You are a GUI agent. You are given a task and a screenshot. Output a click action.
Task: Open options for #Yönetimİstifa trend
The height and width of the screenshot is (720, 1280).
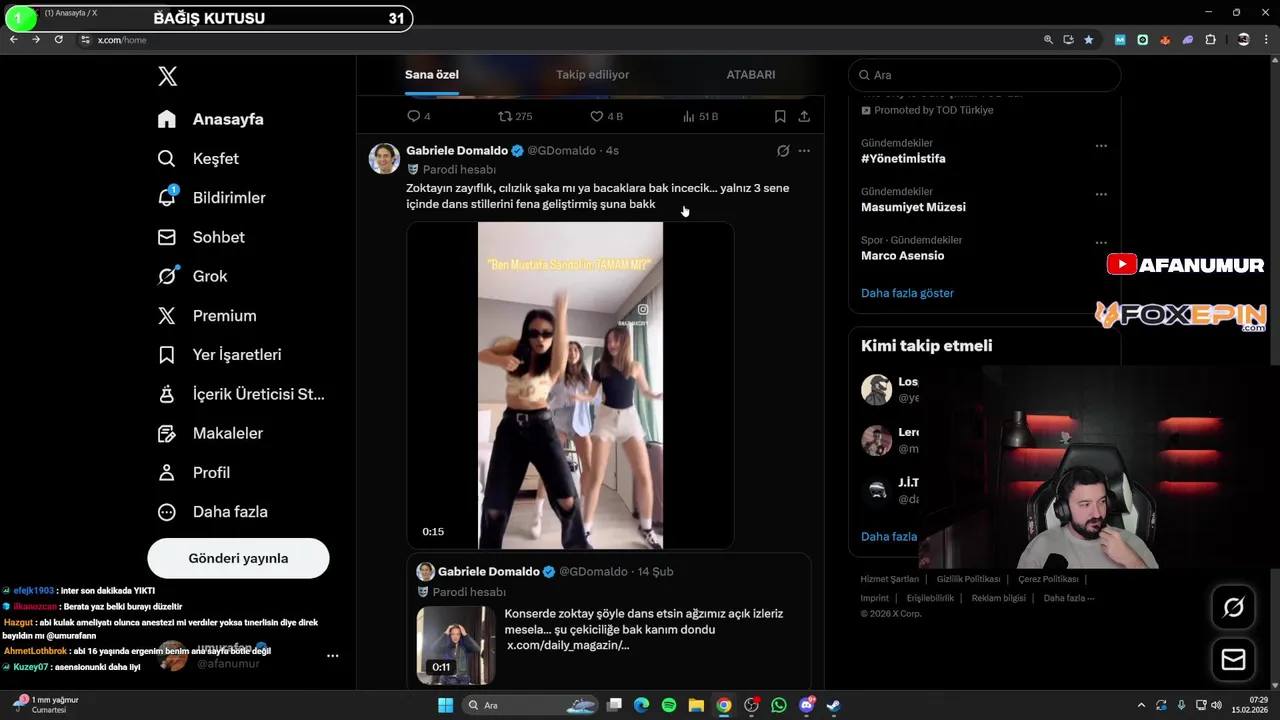tap(1101, 146)
